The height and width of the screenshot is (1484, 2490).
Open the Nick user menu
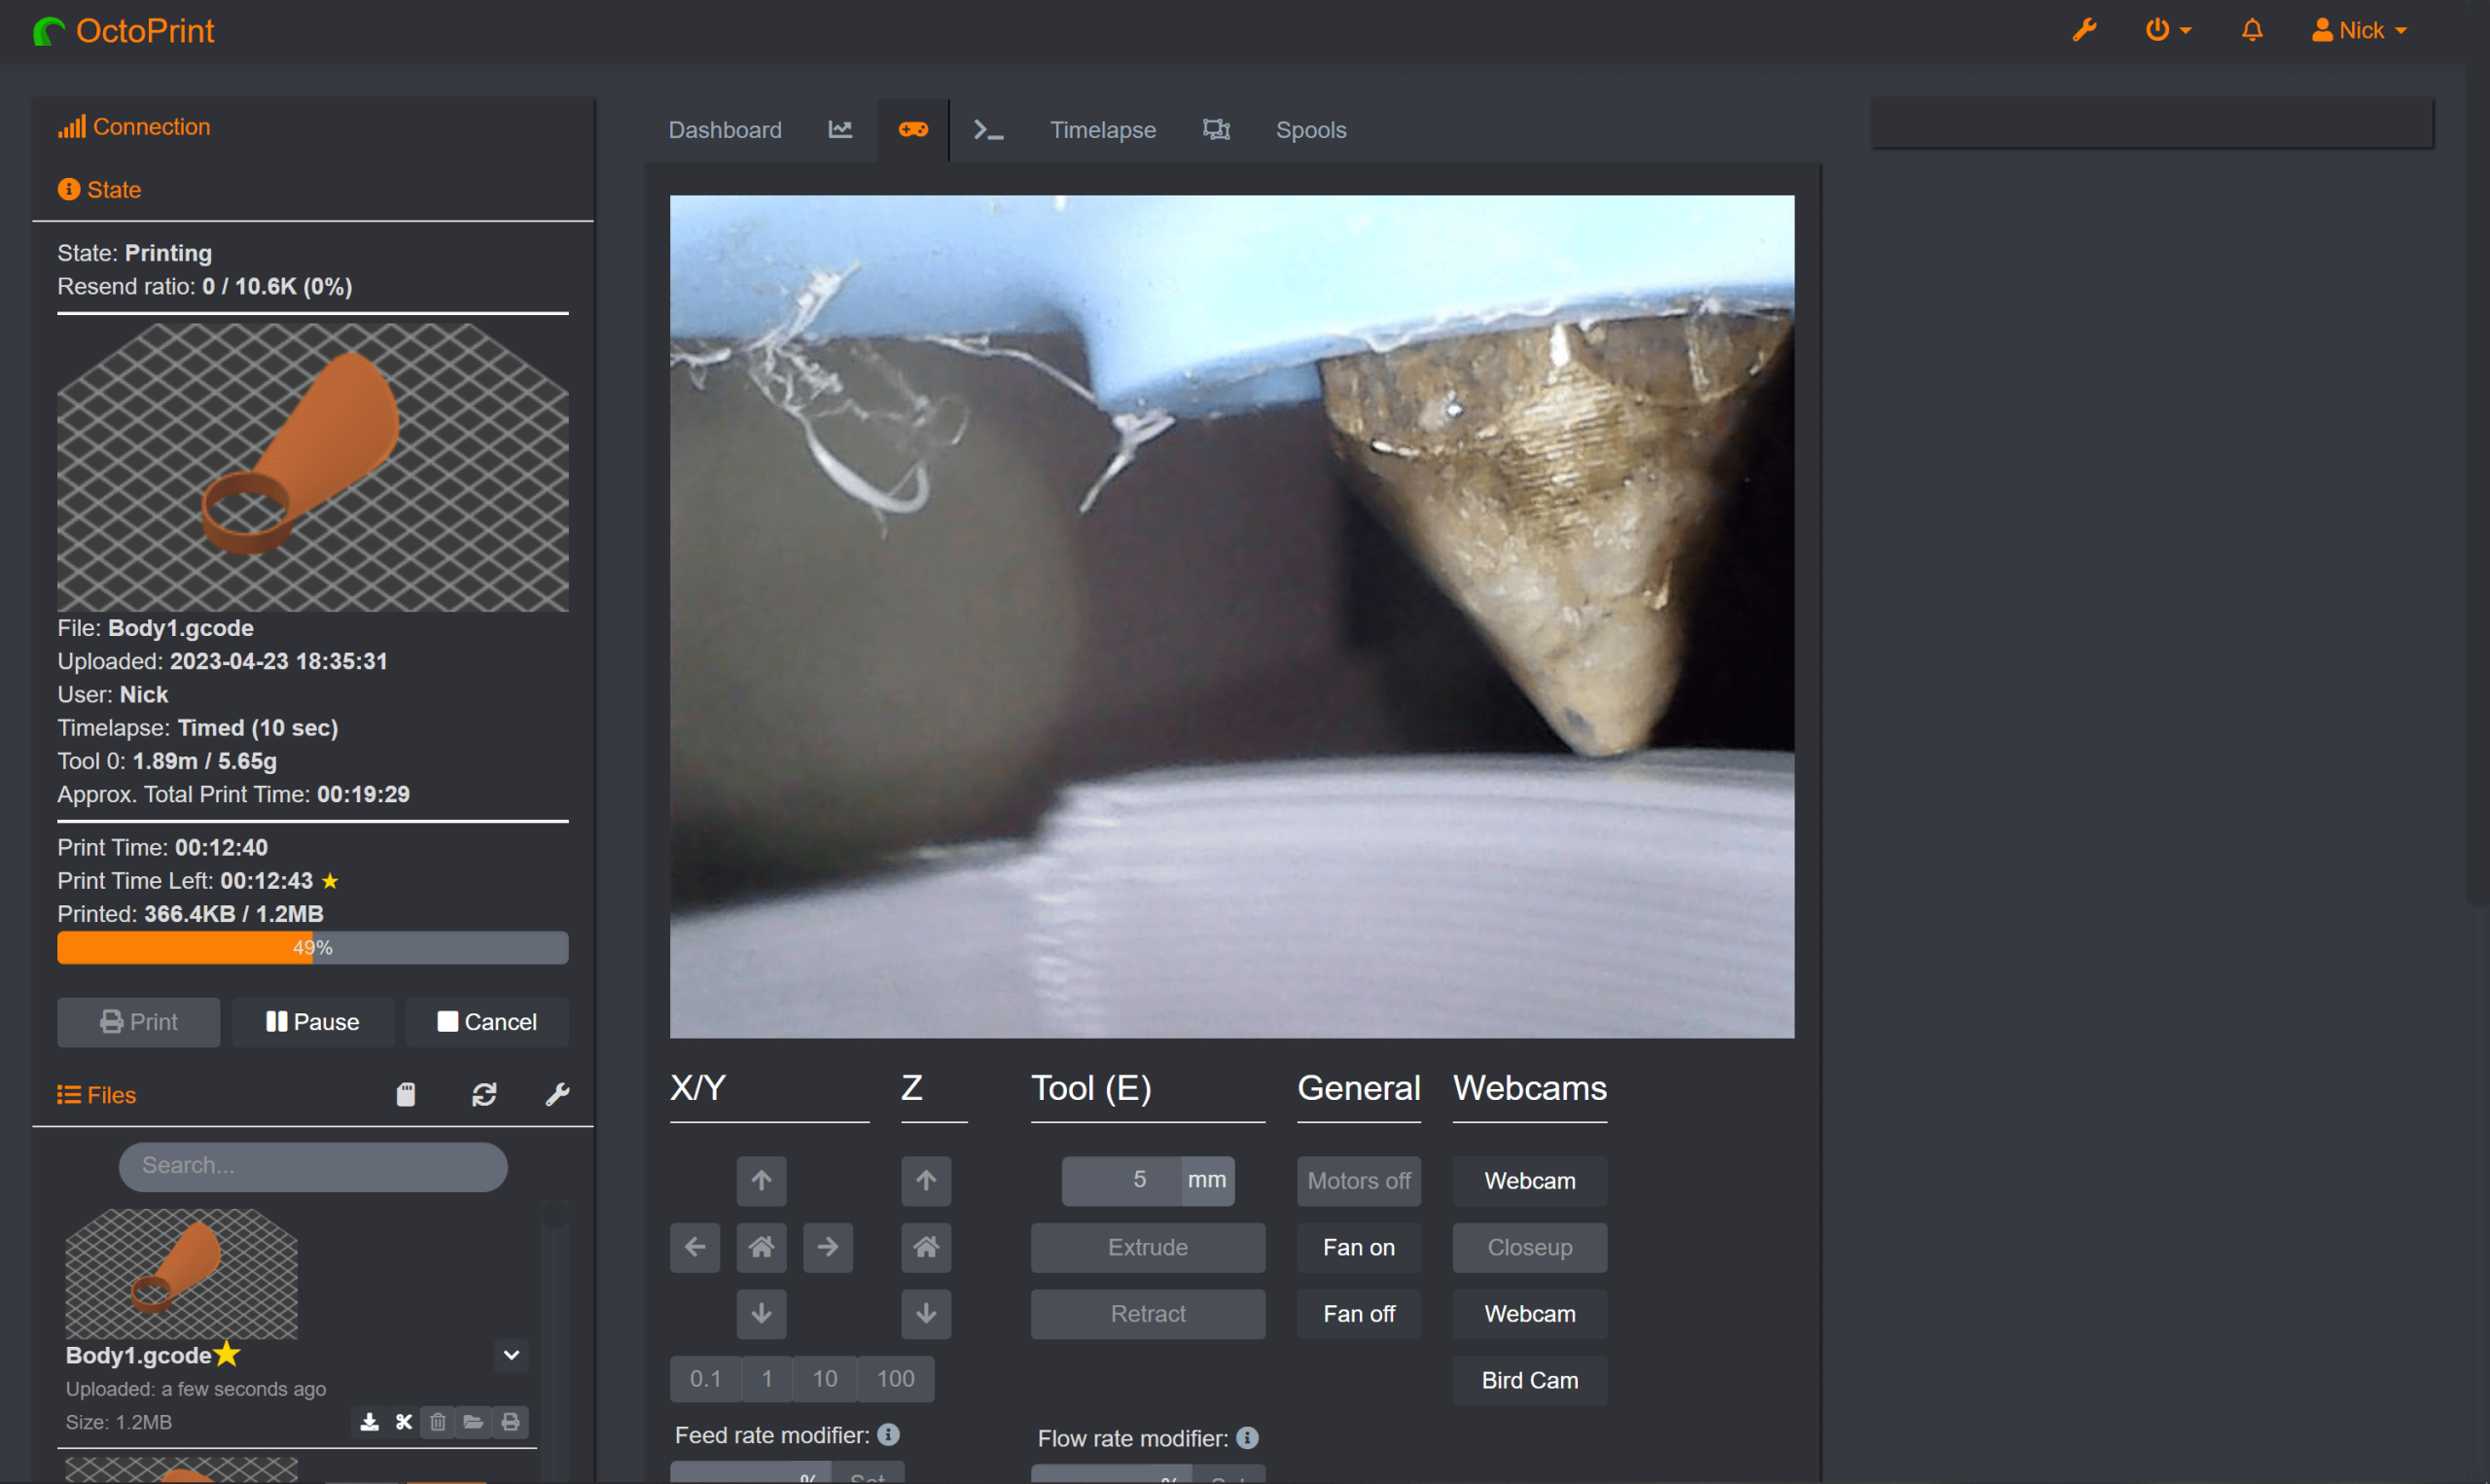click(x=2360, y=30)
